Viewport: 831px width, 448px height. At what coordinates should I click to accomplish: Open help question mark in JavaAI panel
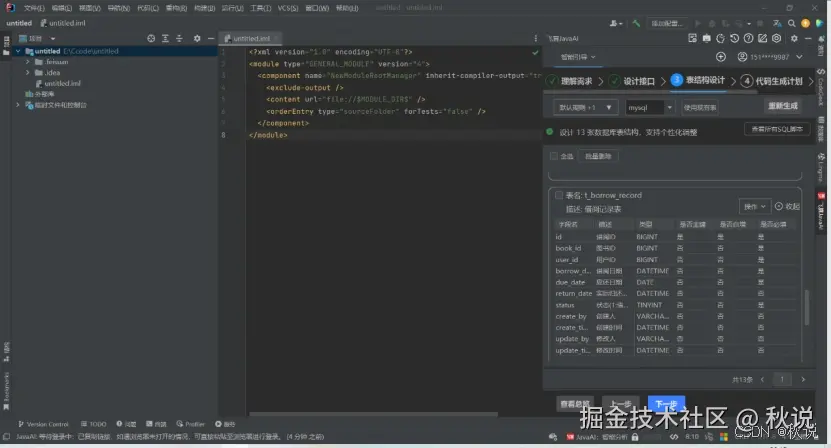point(748,38)
